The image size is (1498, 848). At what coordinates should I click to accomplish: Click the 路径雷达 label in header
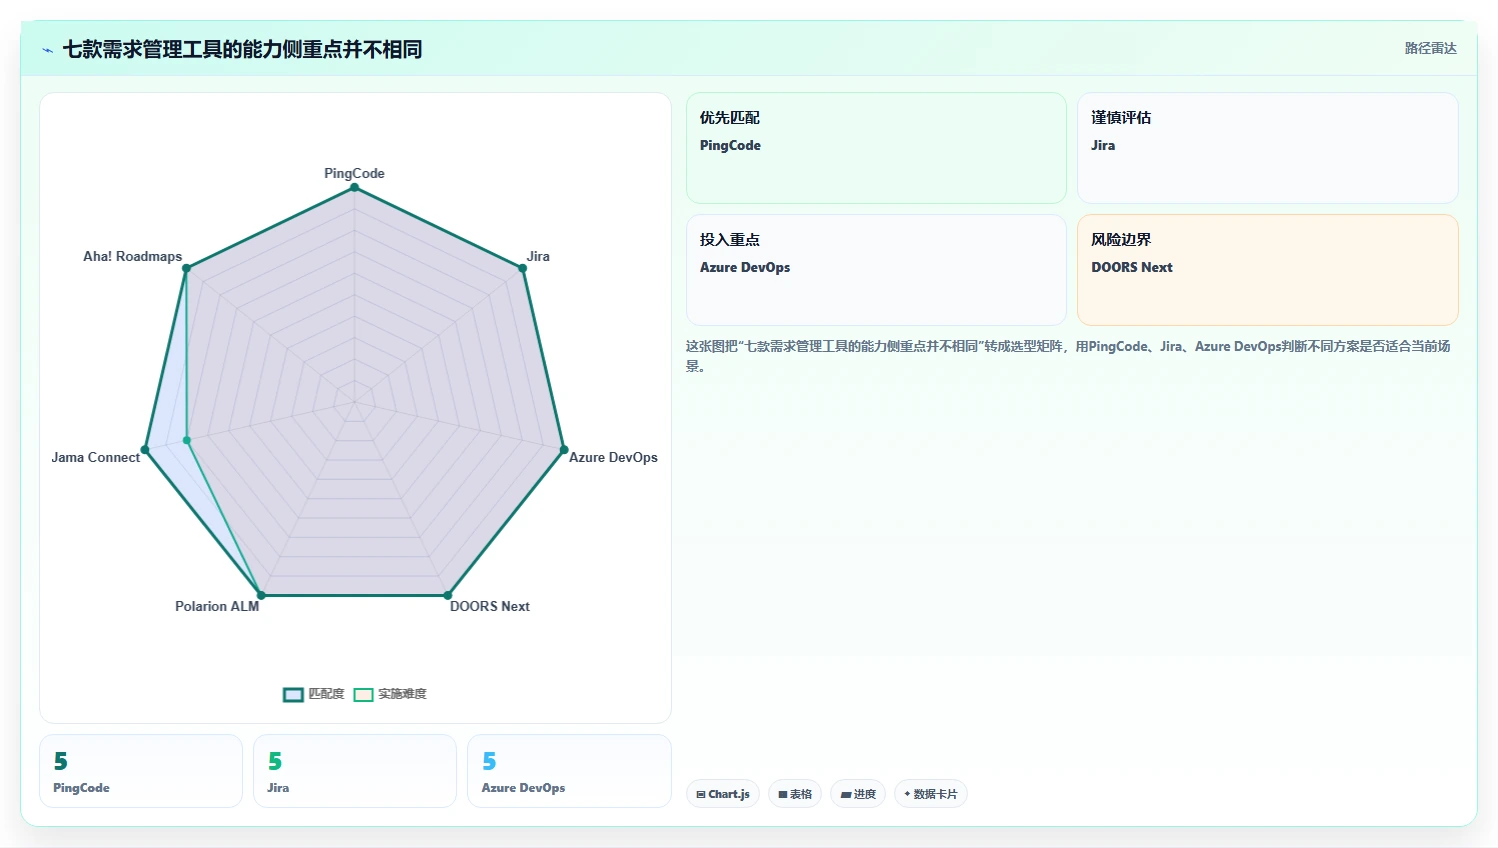pos(1430,48)
